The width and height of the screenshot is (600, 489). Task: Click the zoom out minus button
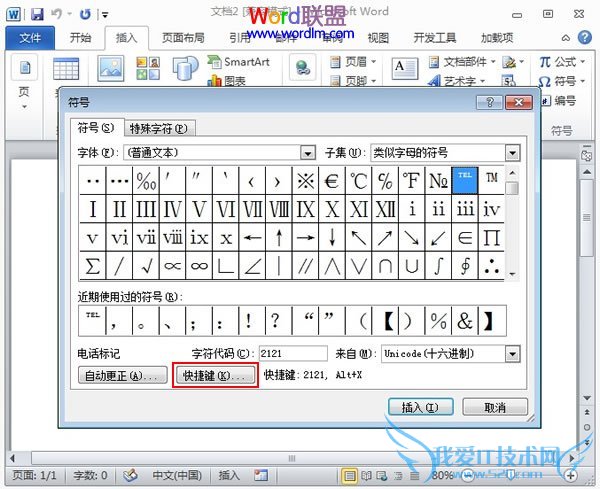pos(469,475)
